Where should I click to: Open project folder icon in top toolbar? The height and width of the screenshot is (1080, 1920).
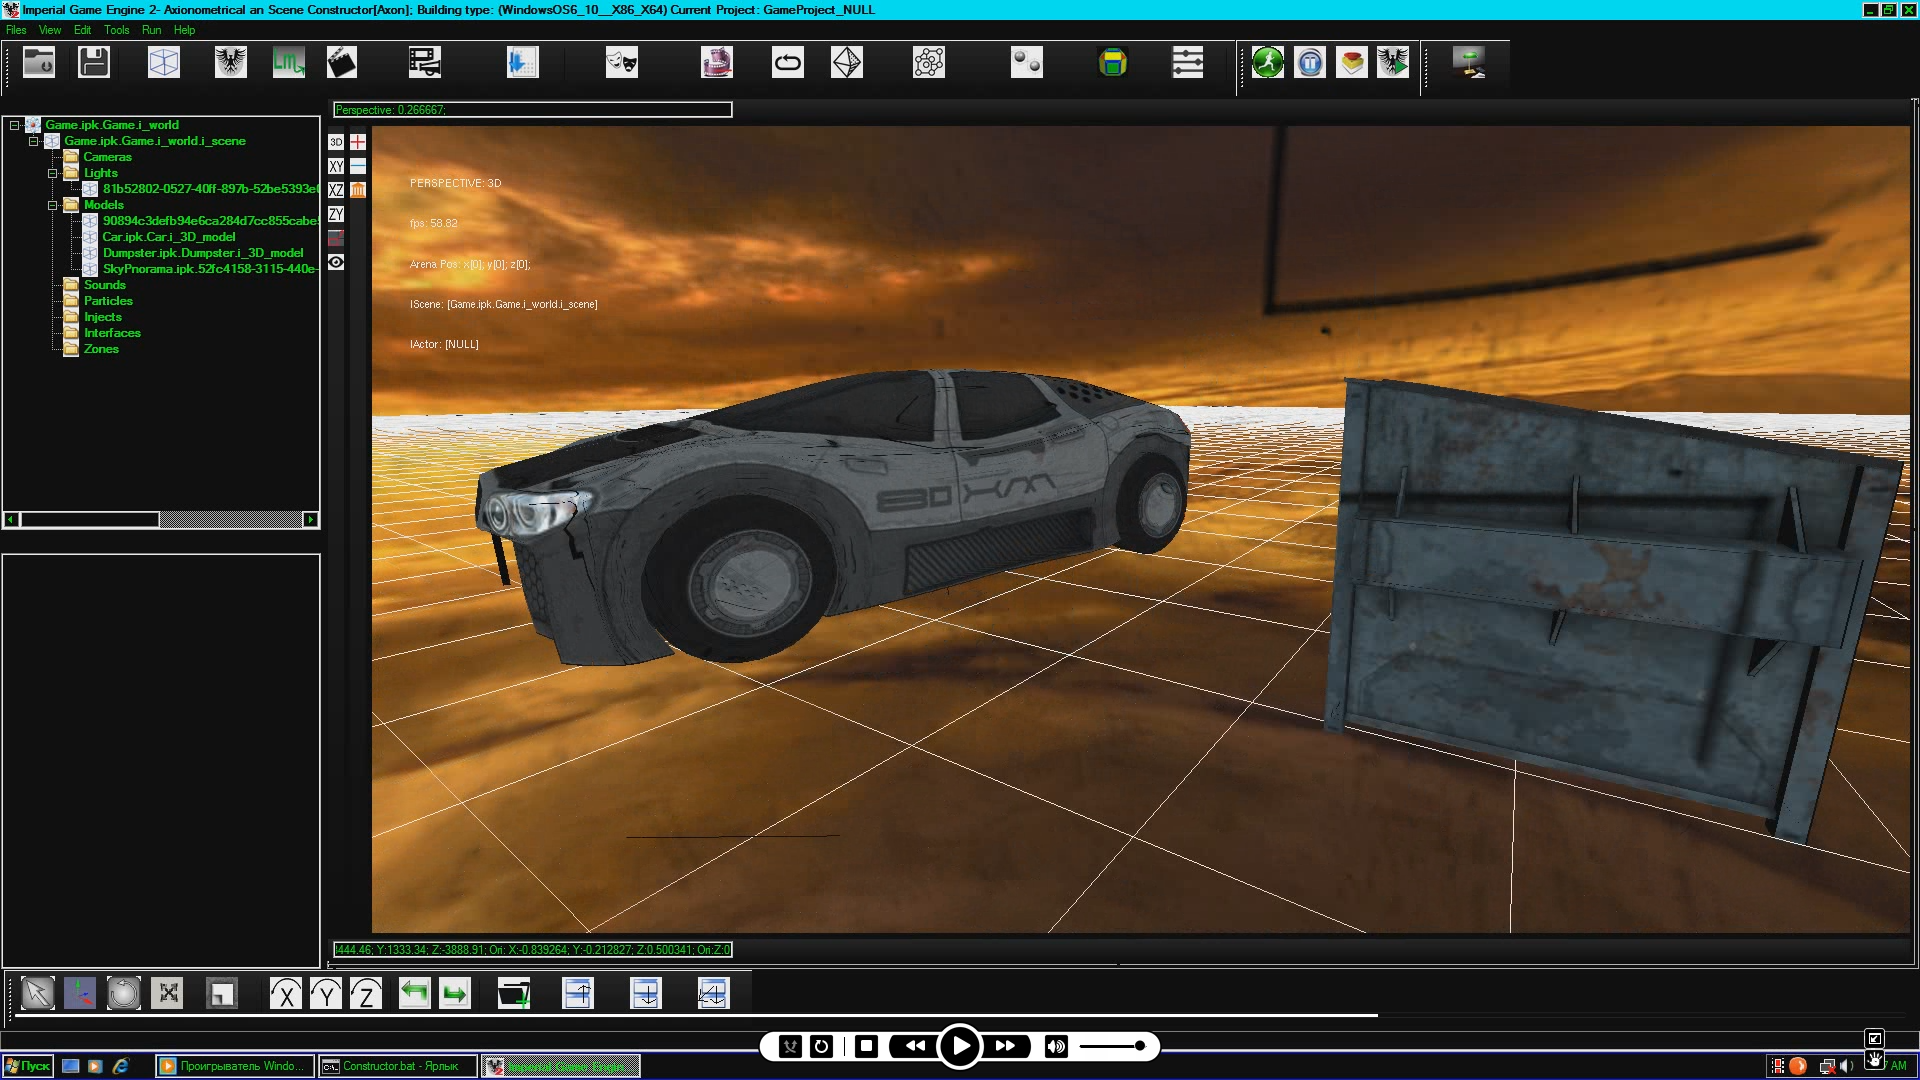point(39,62)
